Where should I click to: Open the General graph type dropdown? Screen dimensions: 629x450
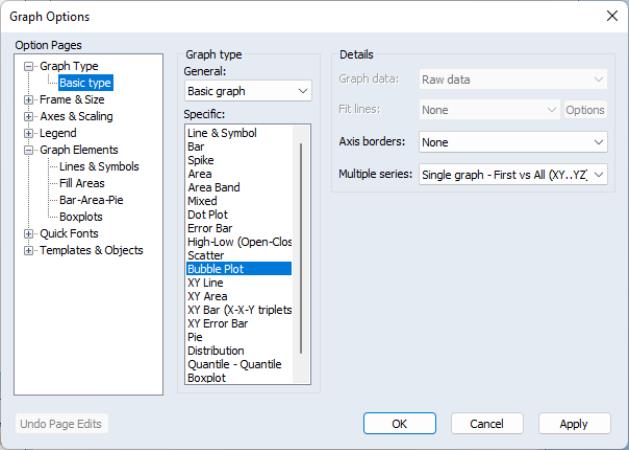(248, 91)
